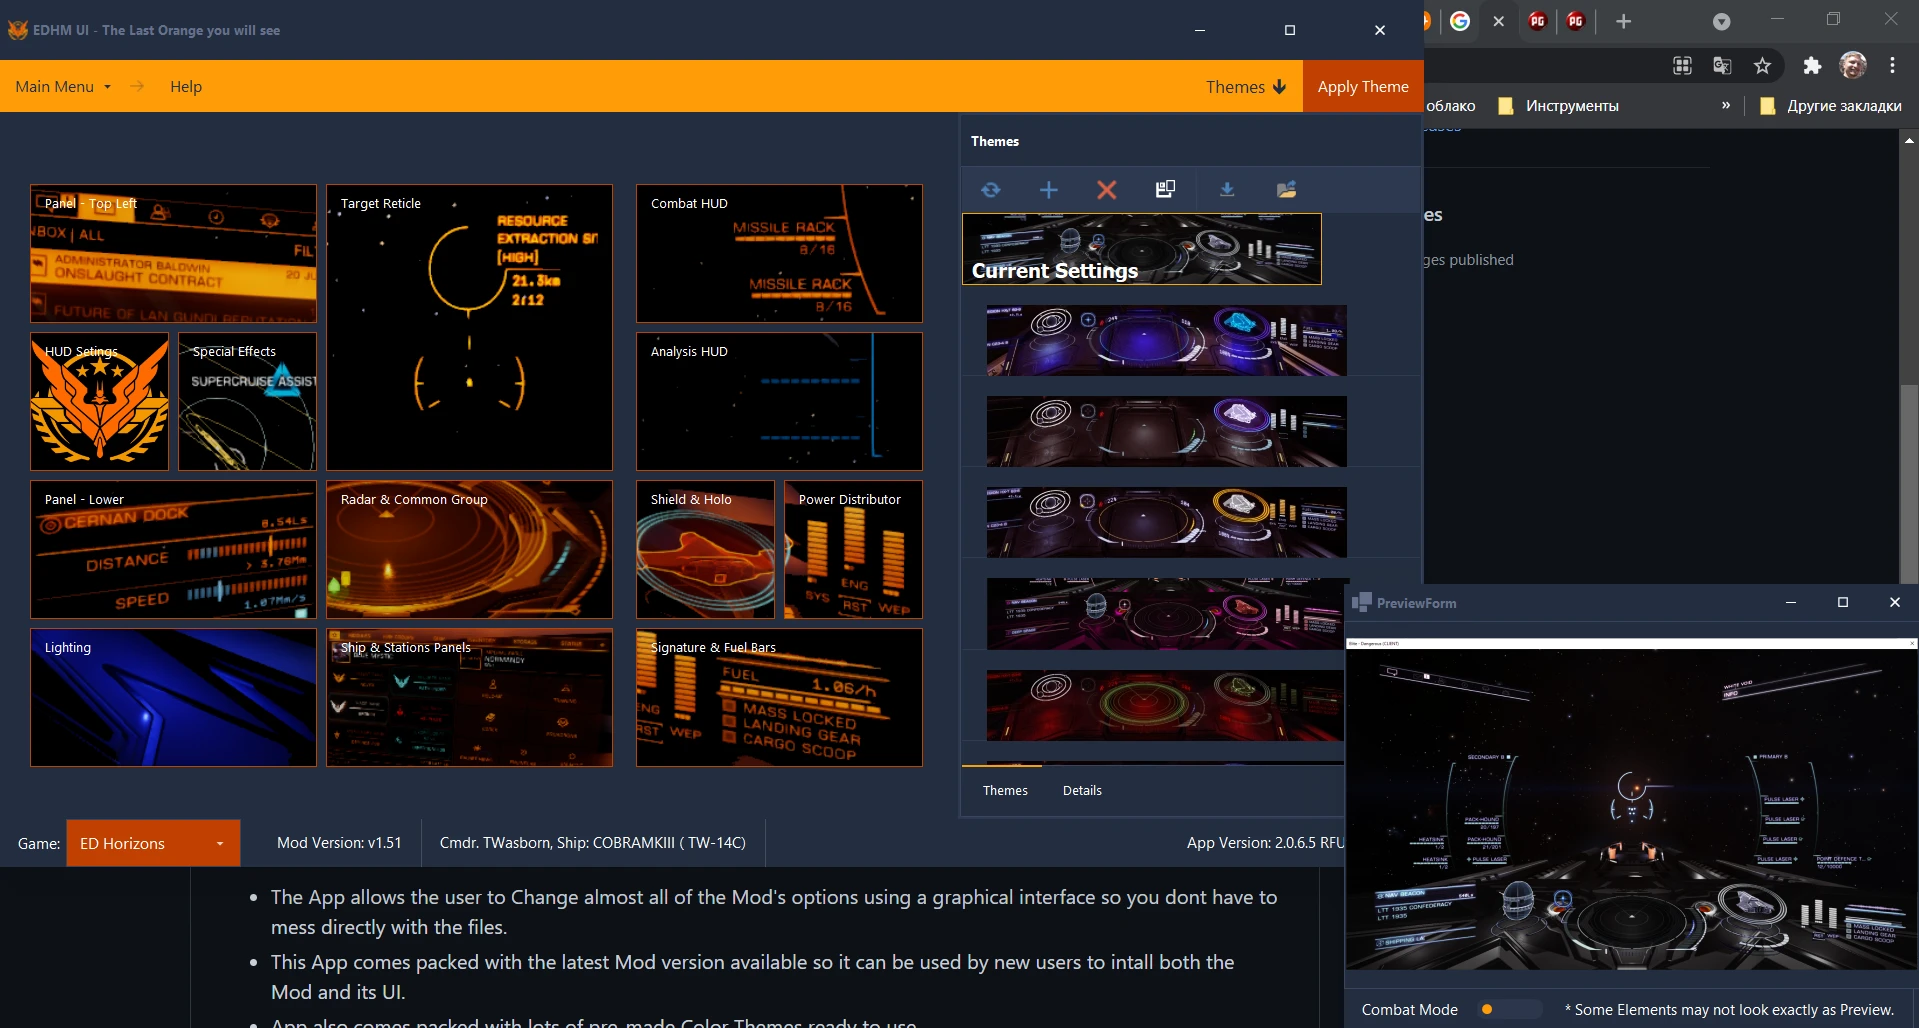Viewport: 1919px width, 1028px height.
Task: Add a new theme with the plus icon
Action: [x=1048, y=189]
